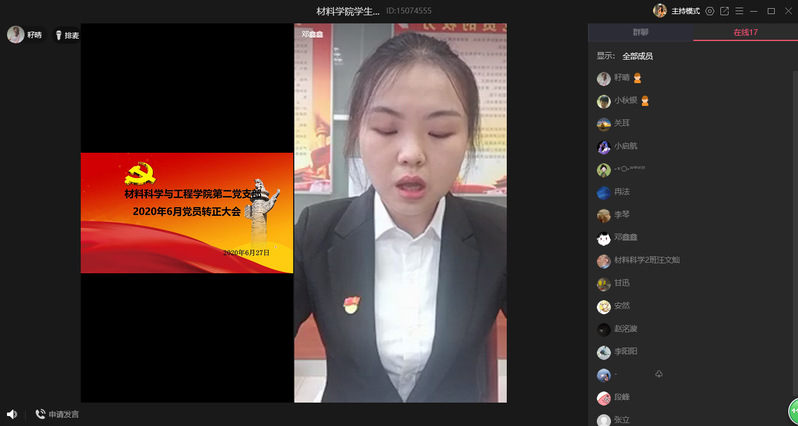This screenshot has height=426, width=798.
Task: Click the pop-out share icon in title bar
Action: click(x=724, y=11)
